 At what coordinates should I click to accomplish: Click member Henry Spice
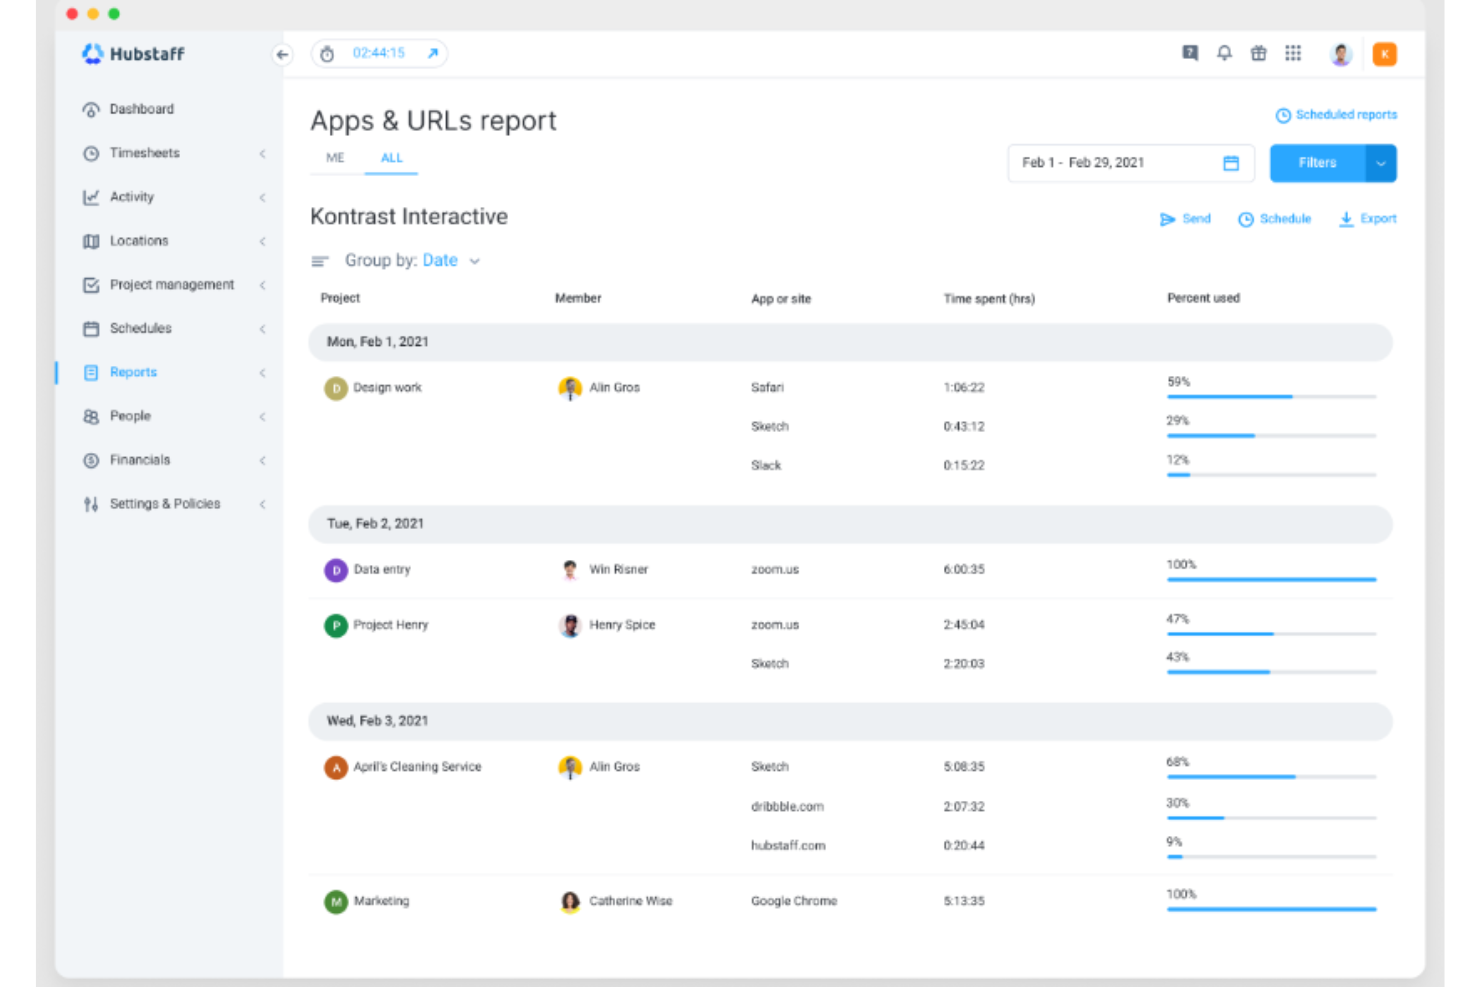pos(607,625)
